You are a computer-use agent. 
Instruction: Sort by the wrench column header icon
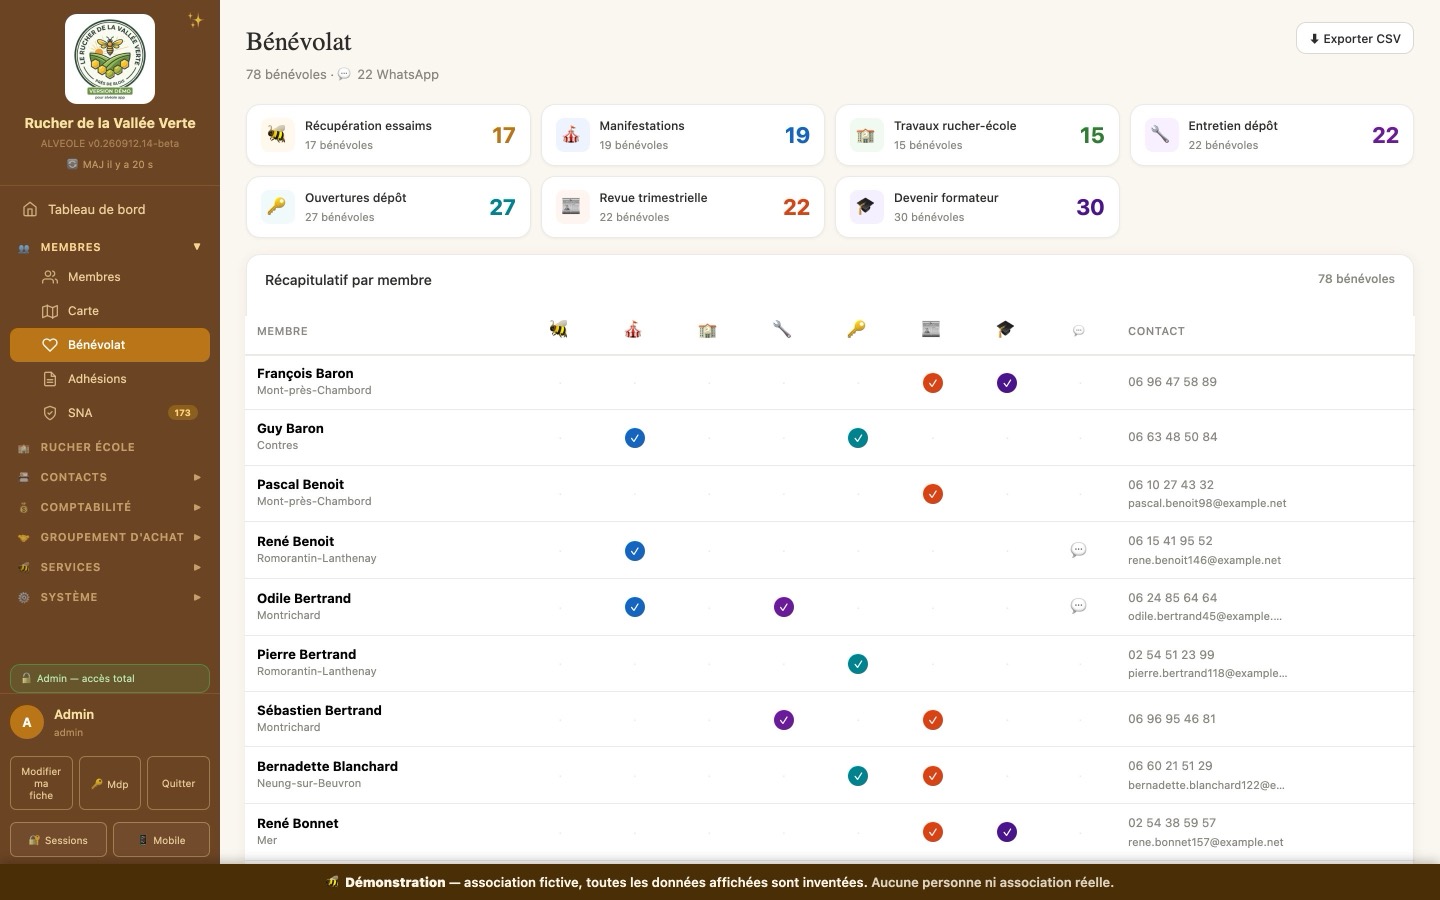782,329
